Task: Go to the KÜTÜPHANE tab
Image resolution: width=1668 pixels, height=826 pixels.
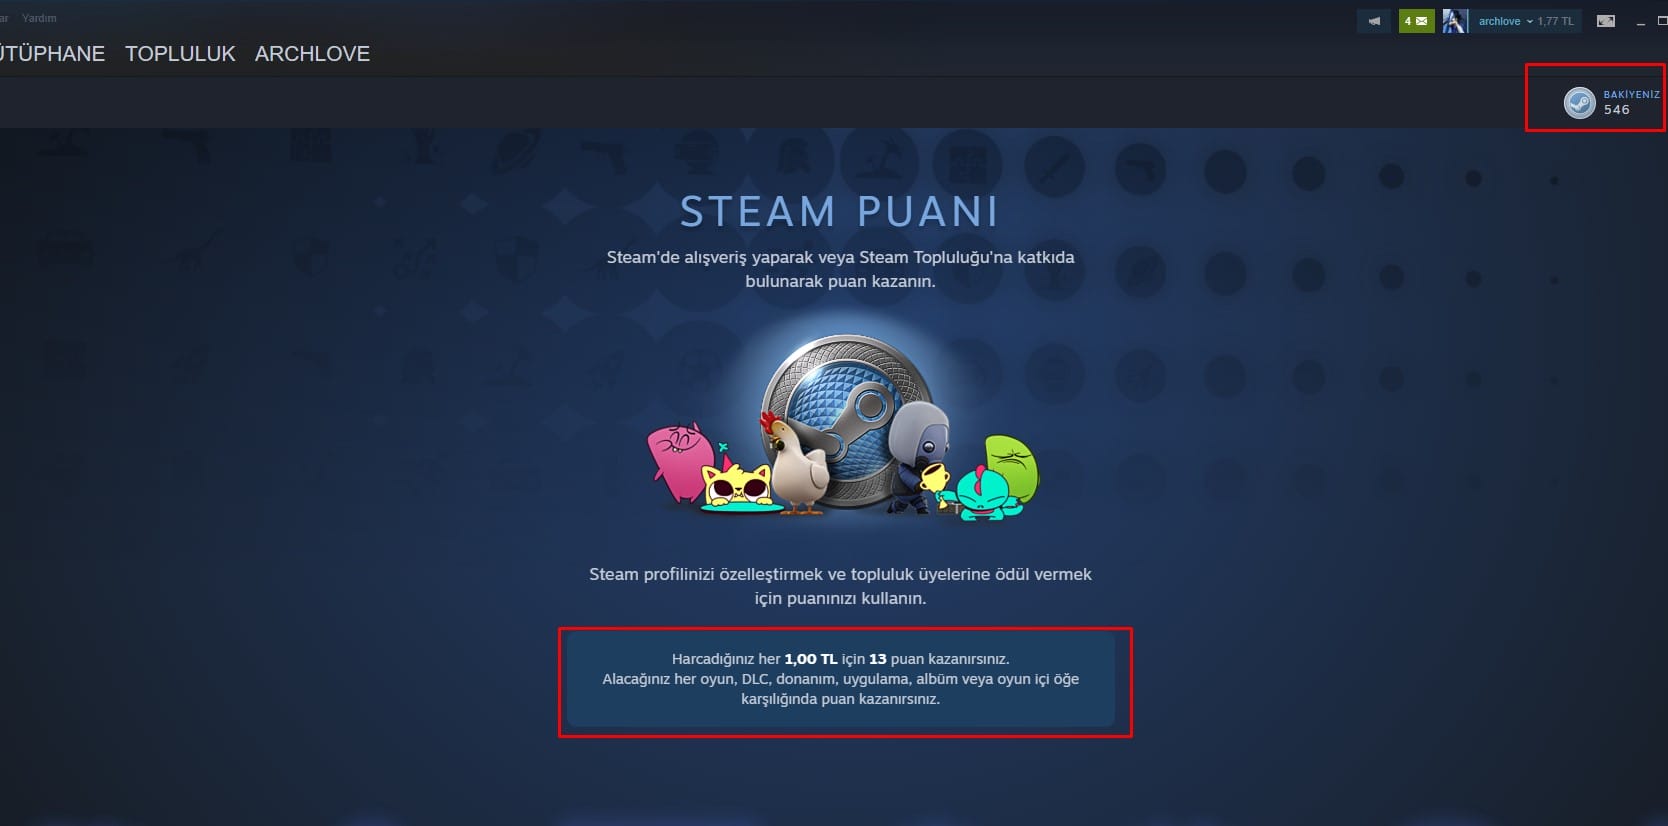Action: click(x=52, y=54)
